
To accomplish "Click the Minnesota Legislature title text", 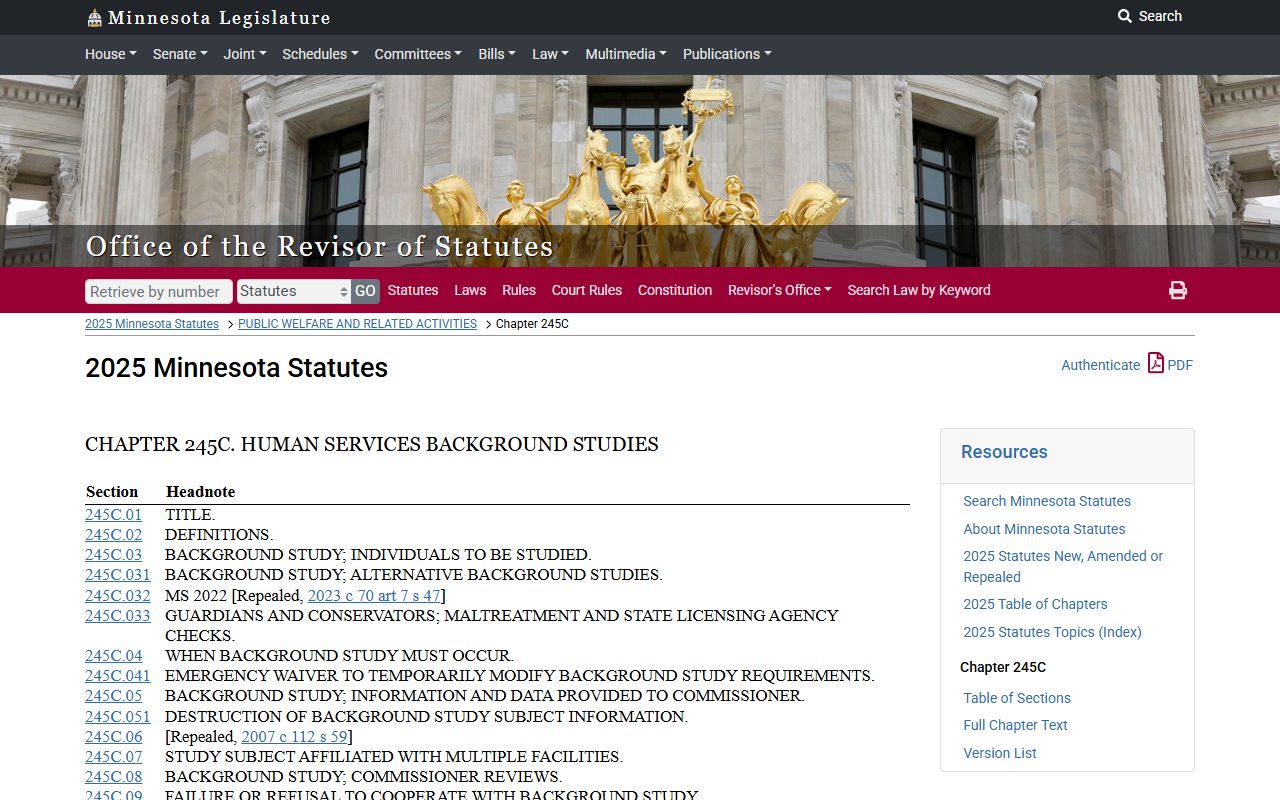I will click(219, 18).
